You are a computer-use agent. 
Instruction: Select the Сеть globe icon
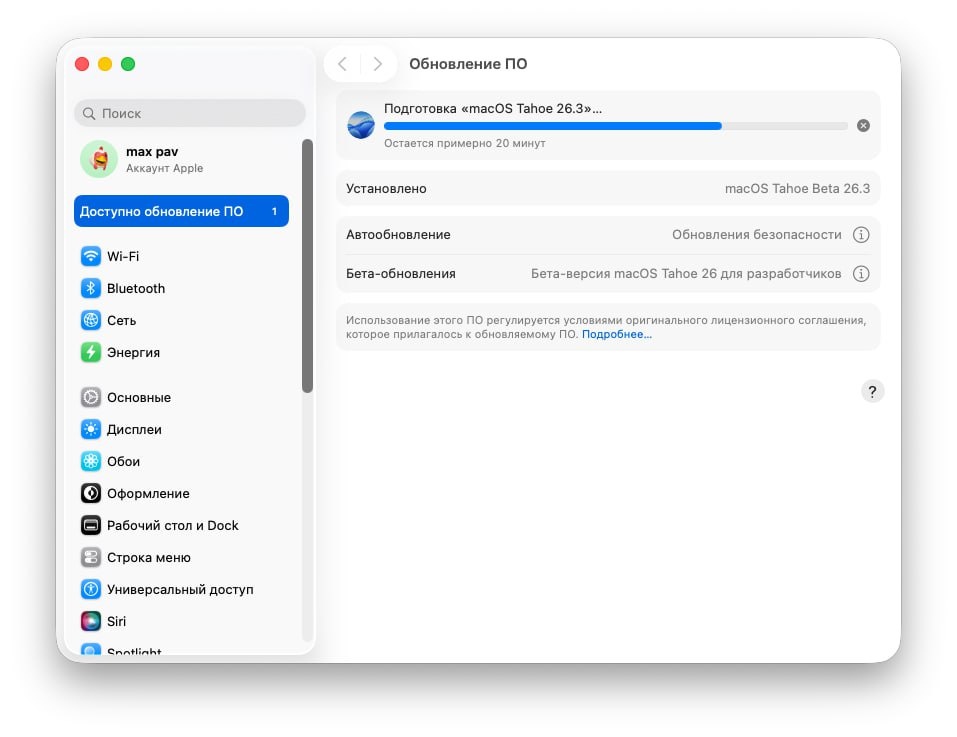[91, 320]
